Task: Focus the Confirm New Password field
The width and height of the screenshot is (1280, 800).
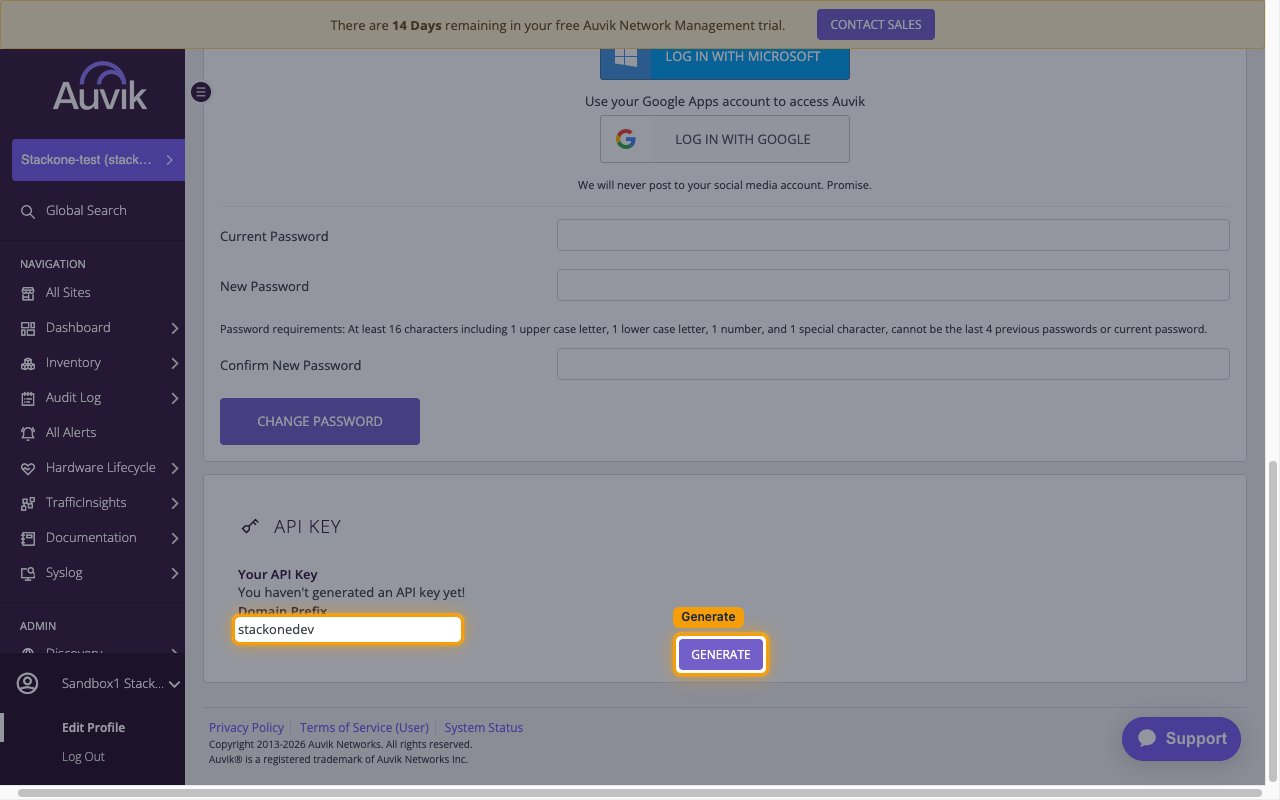Action: (893, 364)
